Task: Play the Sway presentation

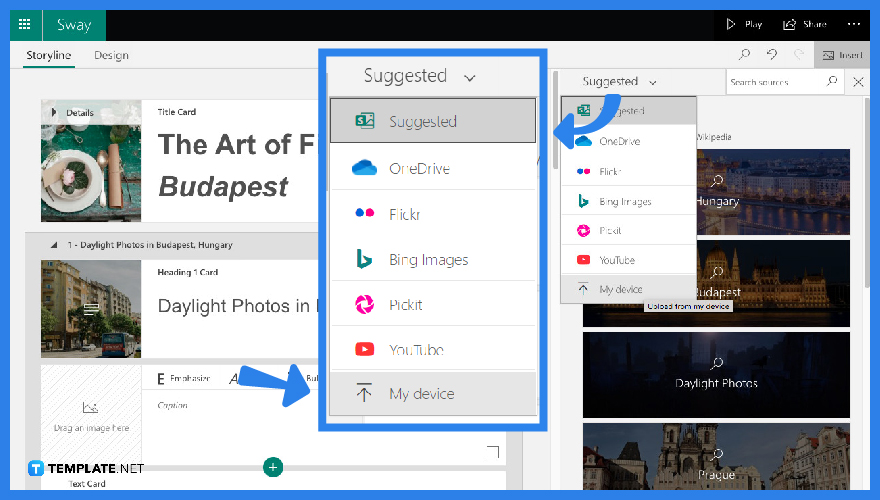Action: (744, 24)
